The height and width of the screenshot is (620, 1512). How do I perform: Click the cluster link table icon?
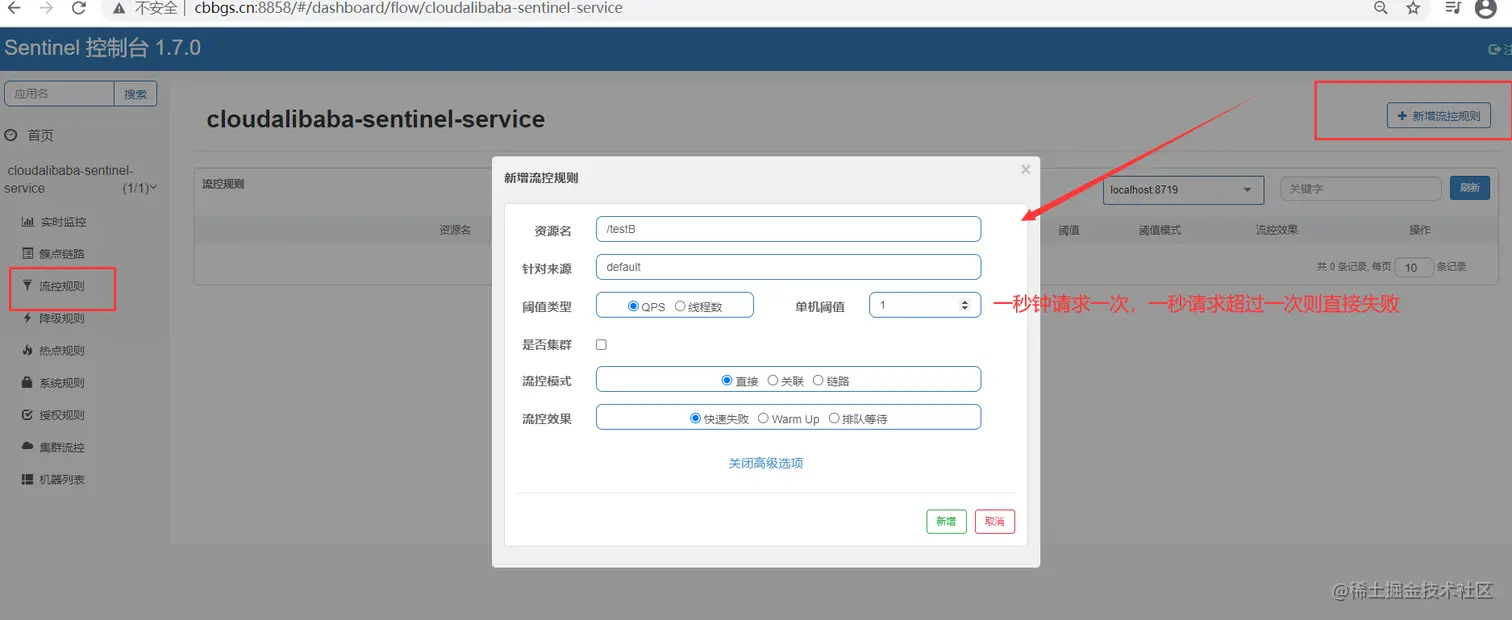coord(28,253)
